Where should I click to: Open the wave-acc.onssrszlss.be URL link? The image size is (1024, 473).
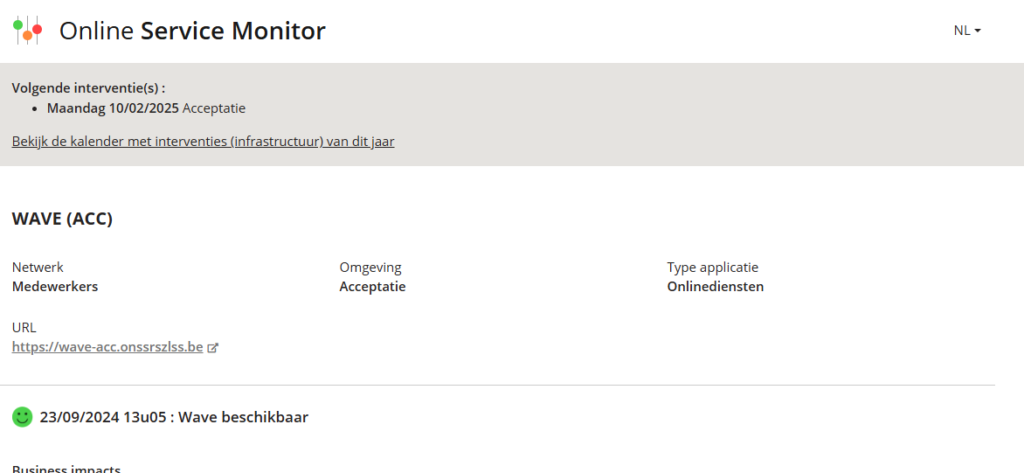click(107, 347)
